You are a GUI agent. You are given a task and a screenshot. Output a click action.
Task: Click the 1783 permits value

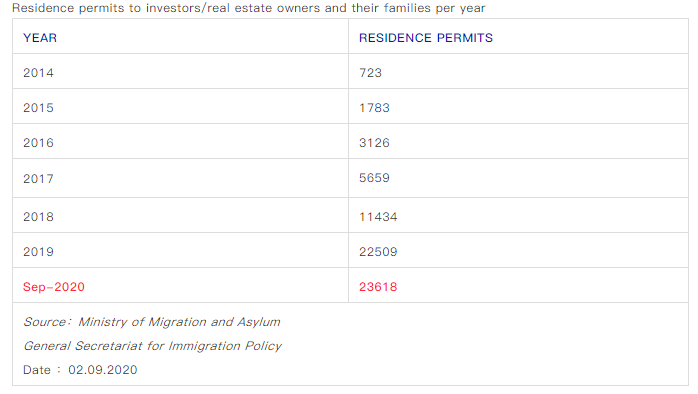point(374,108)
